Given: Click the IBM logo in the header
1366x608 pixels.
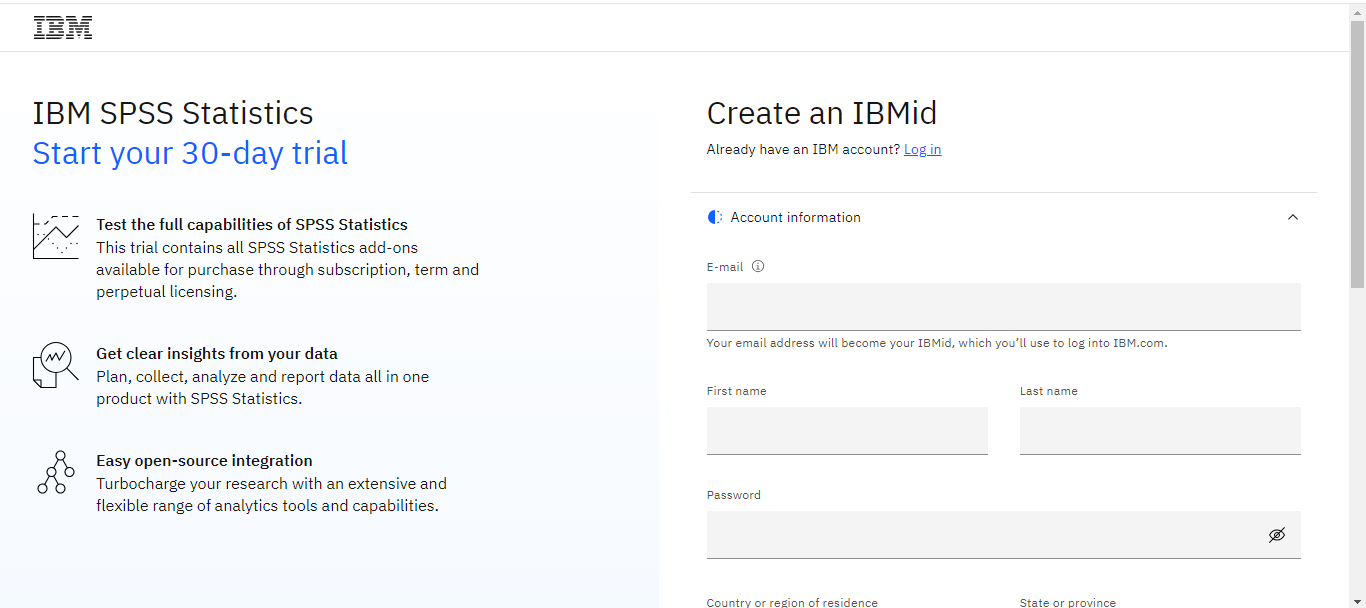Looking at the screenshot, I should coord(63,28).
